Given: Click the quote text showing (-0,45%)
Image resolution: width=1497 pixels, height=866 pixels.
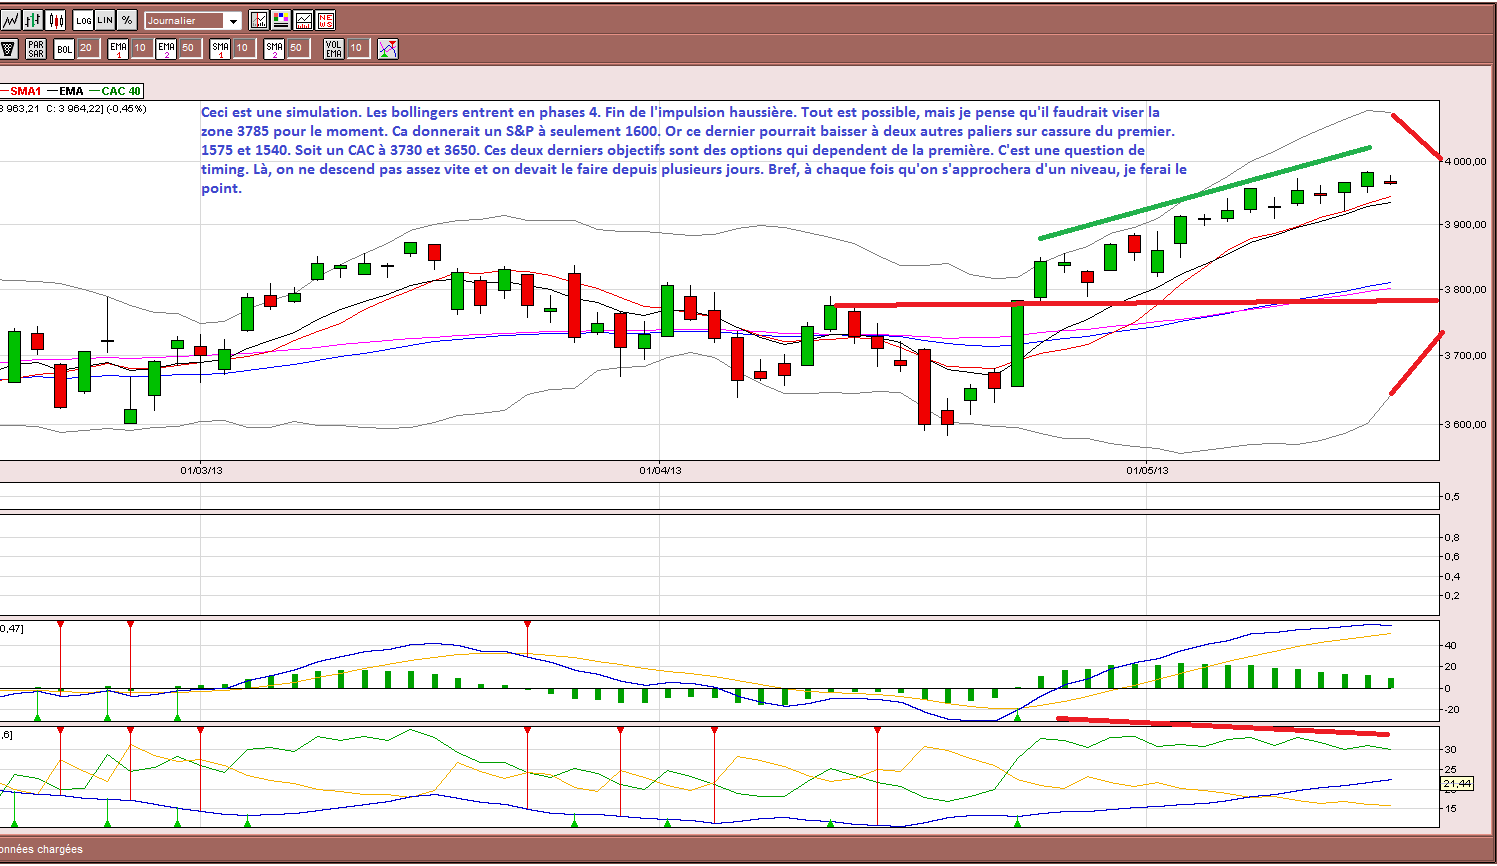Looking at the screenshot, I should coord(126,109).
